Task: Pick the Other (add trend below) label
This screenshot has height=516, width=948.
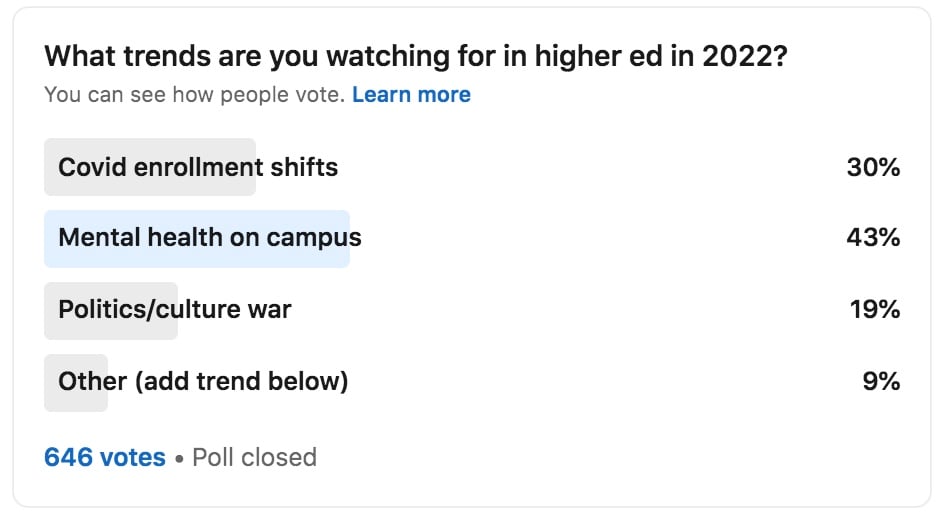Action: point(203,382)
